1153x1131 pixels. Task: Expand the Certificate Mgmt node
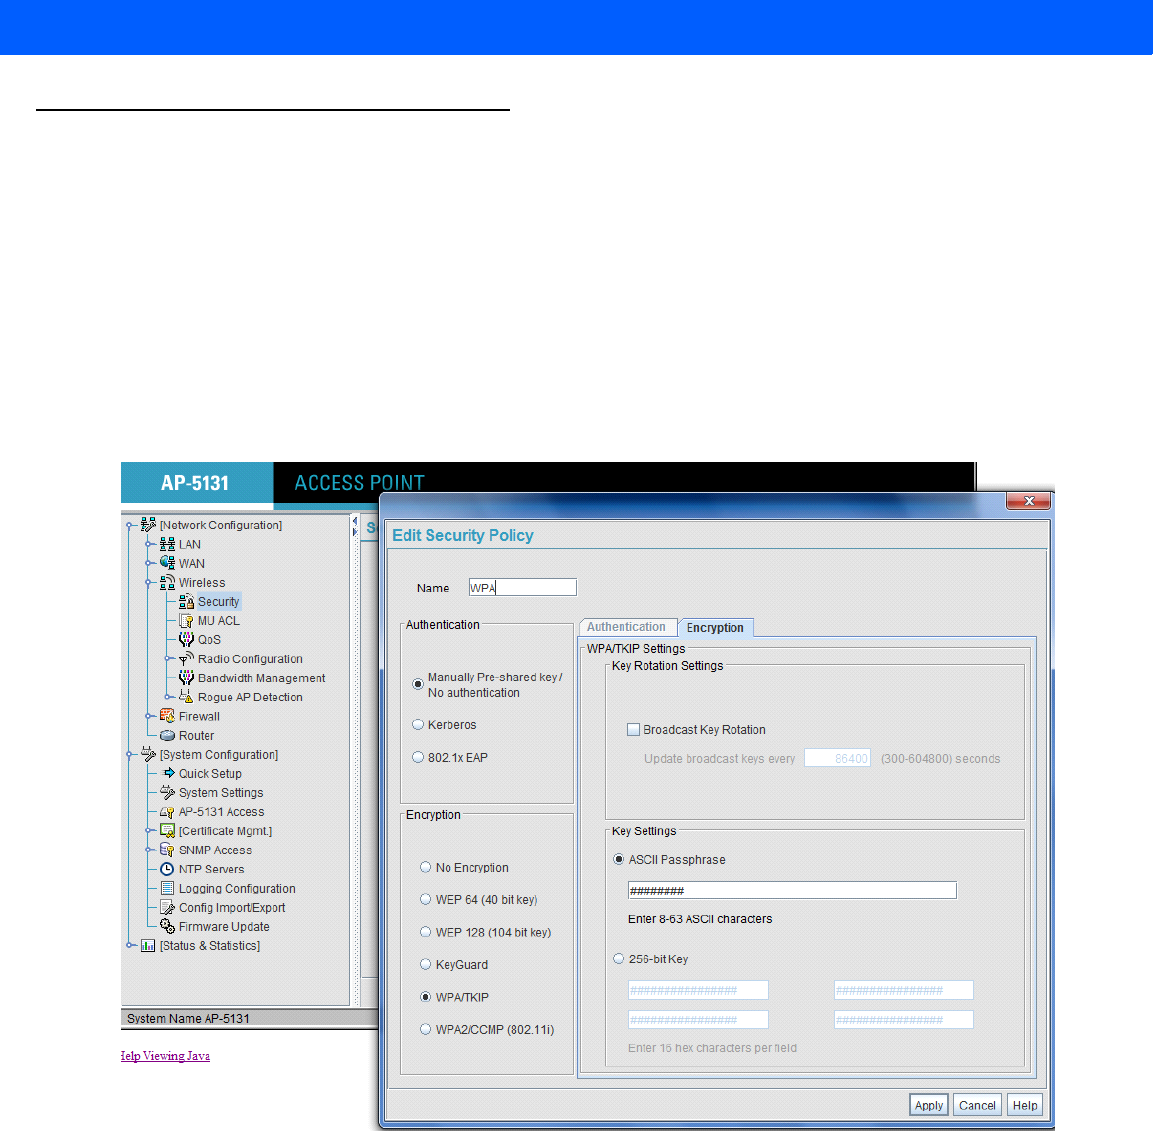point(149,831)
